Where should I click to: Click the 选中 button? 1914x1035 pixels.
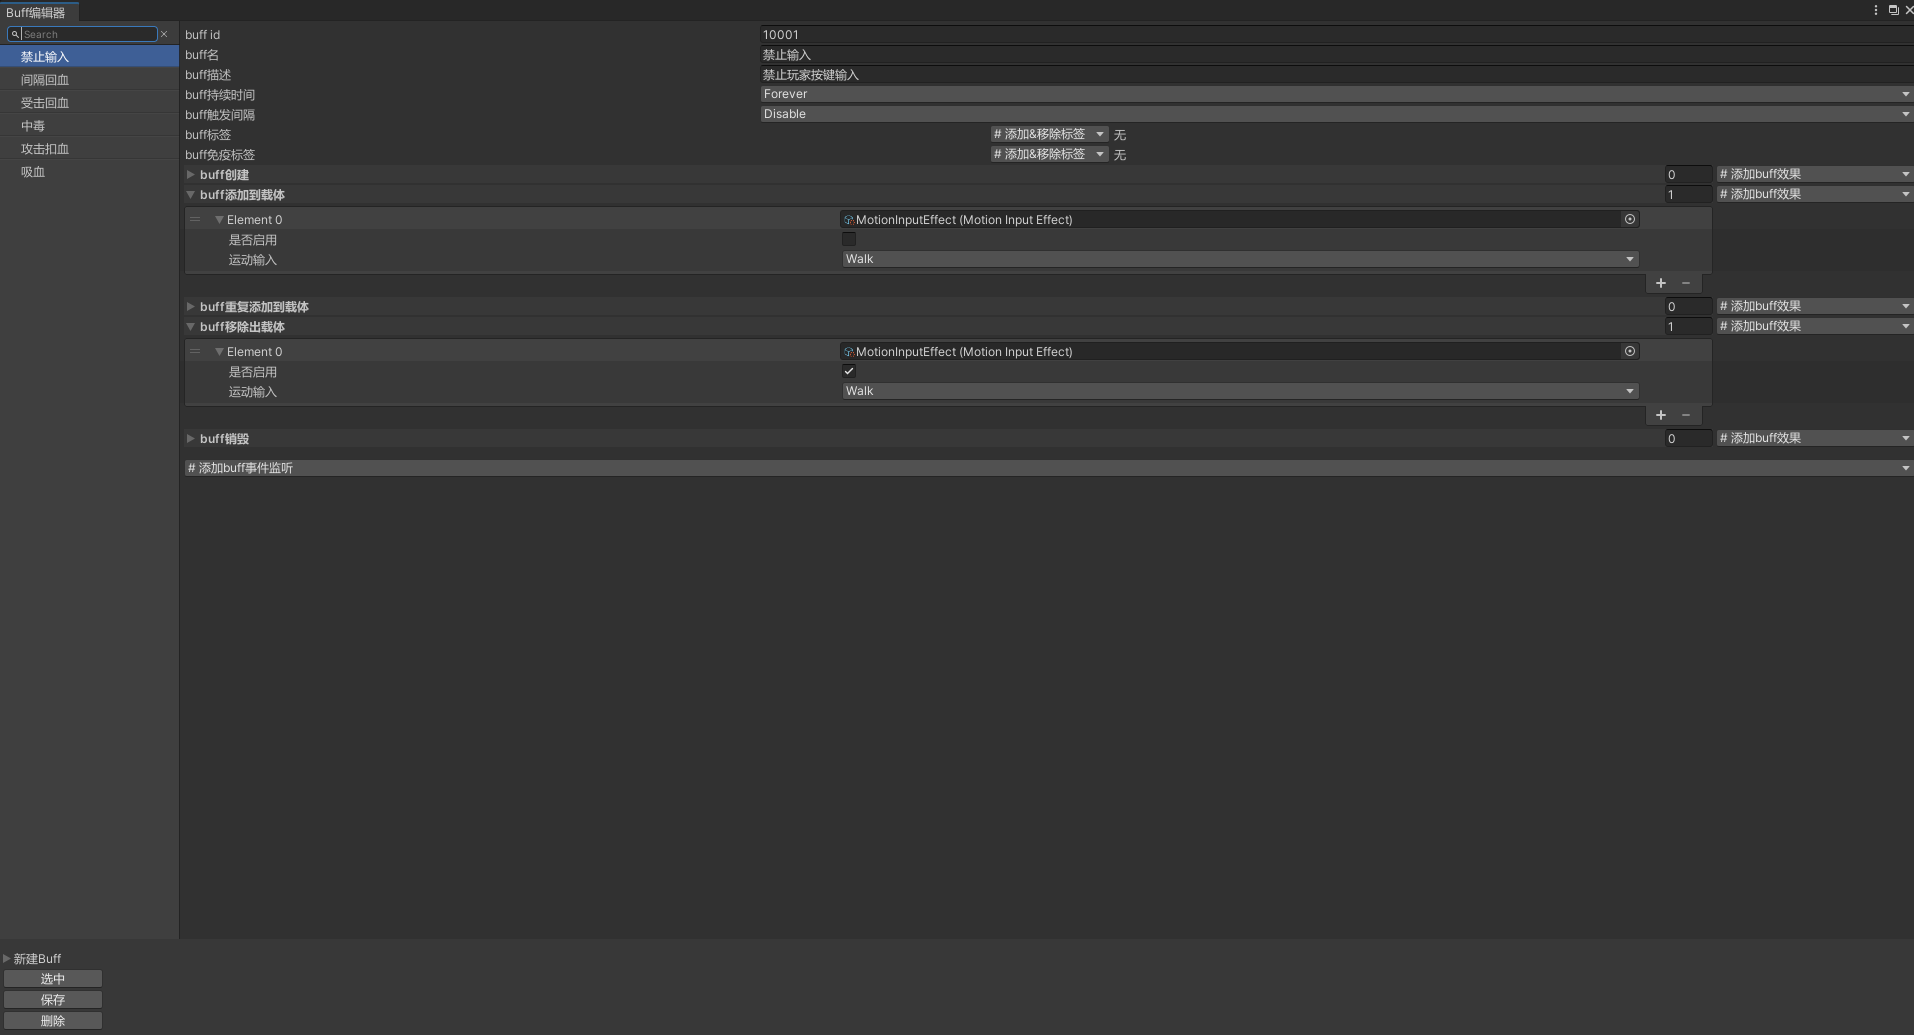point(53,979)
